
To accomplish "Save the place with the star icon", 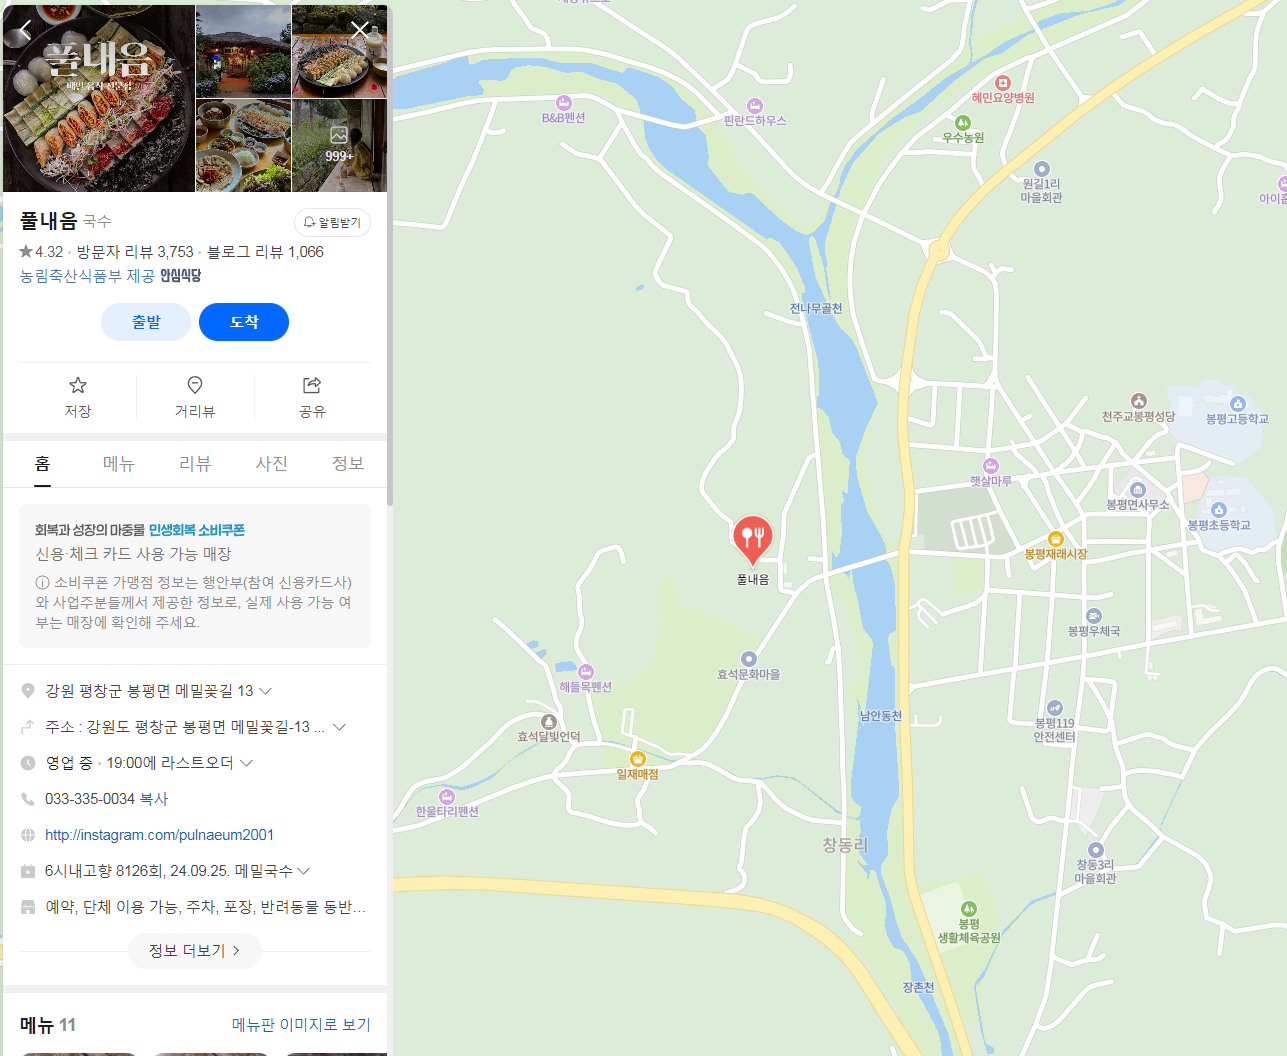I will tap(78, 397).
